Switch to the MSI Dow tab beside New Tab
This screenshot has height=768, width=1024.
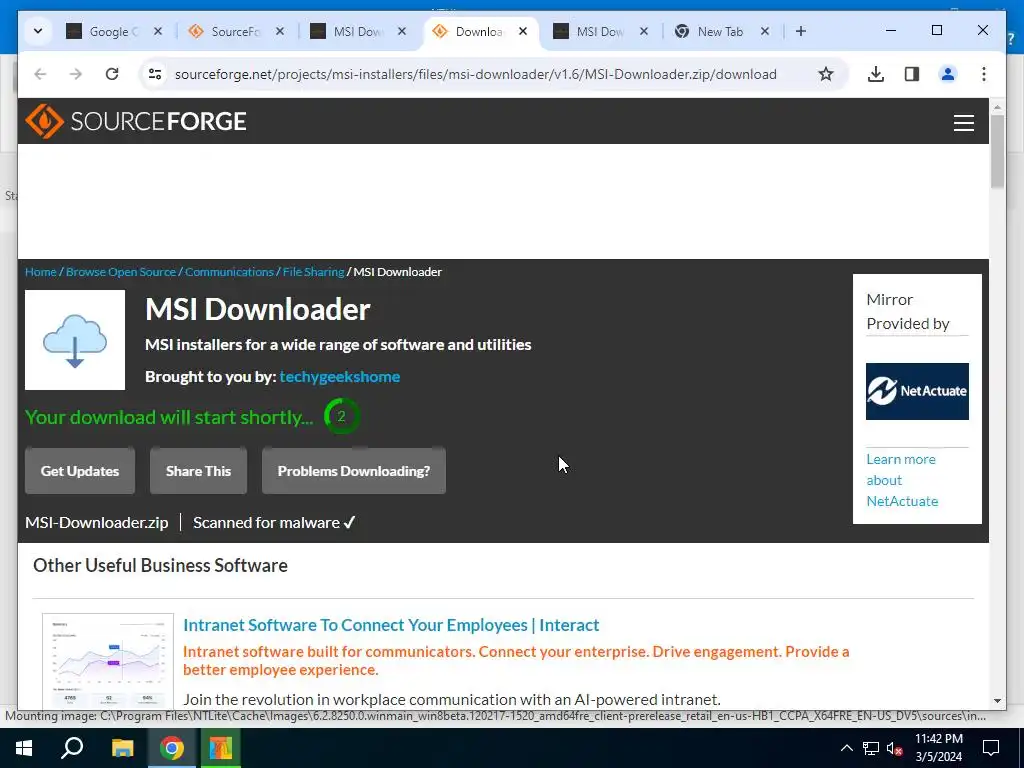pos(600,31)
